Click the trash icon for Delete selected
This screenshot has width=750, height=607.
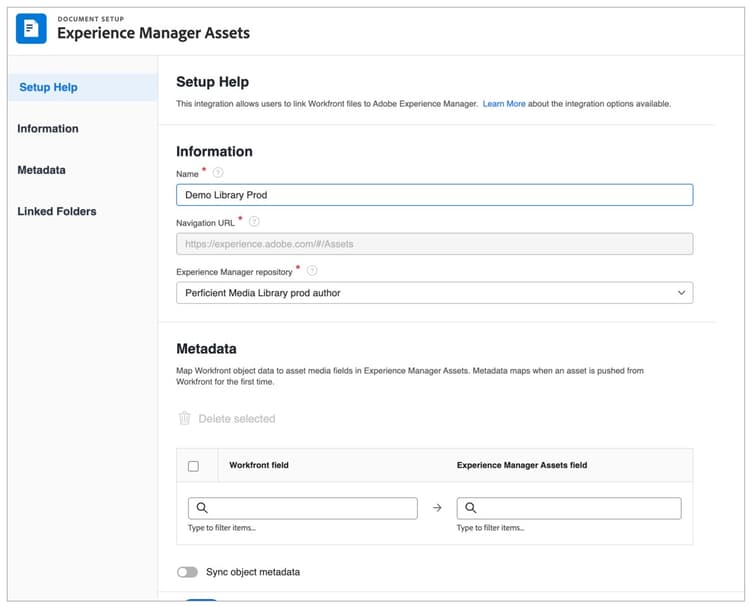pos(184,418)
